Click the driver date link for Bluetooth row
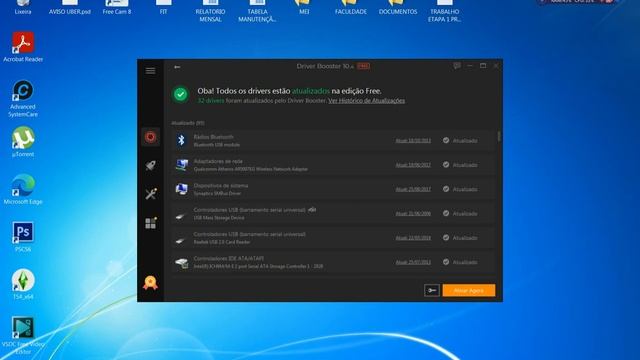Screen dimensions: 640x360 pyautogui.click(x=413, y=141)
